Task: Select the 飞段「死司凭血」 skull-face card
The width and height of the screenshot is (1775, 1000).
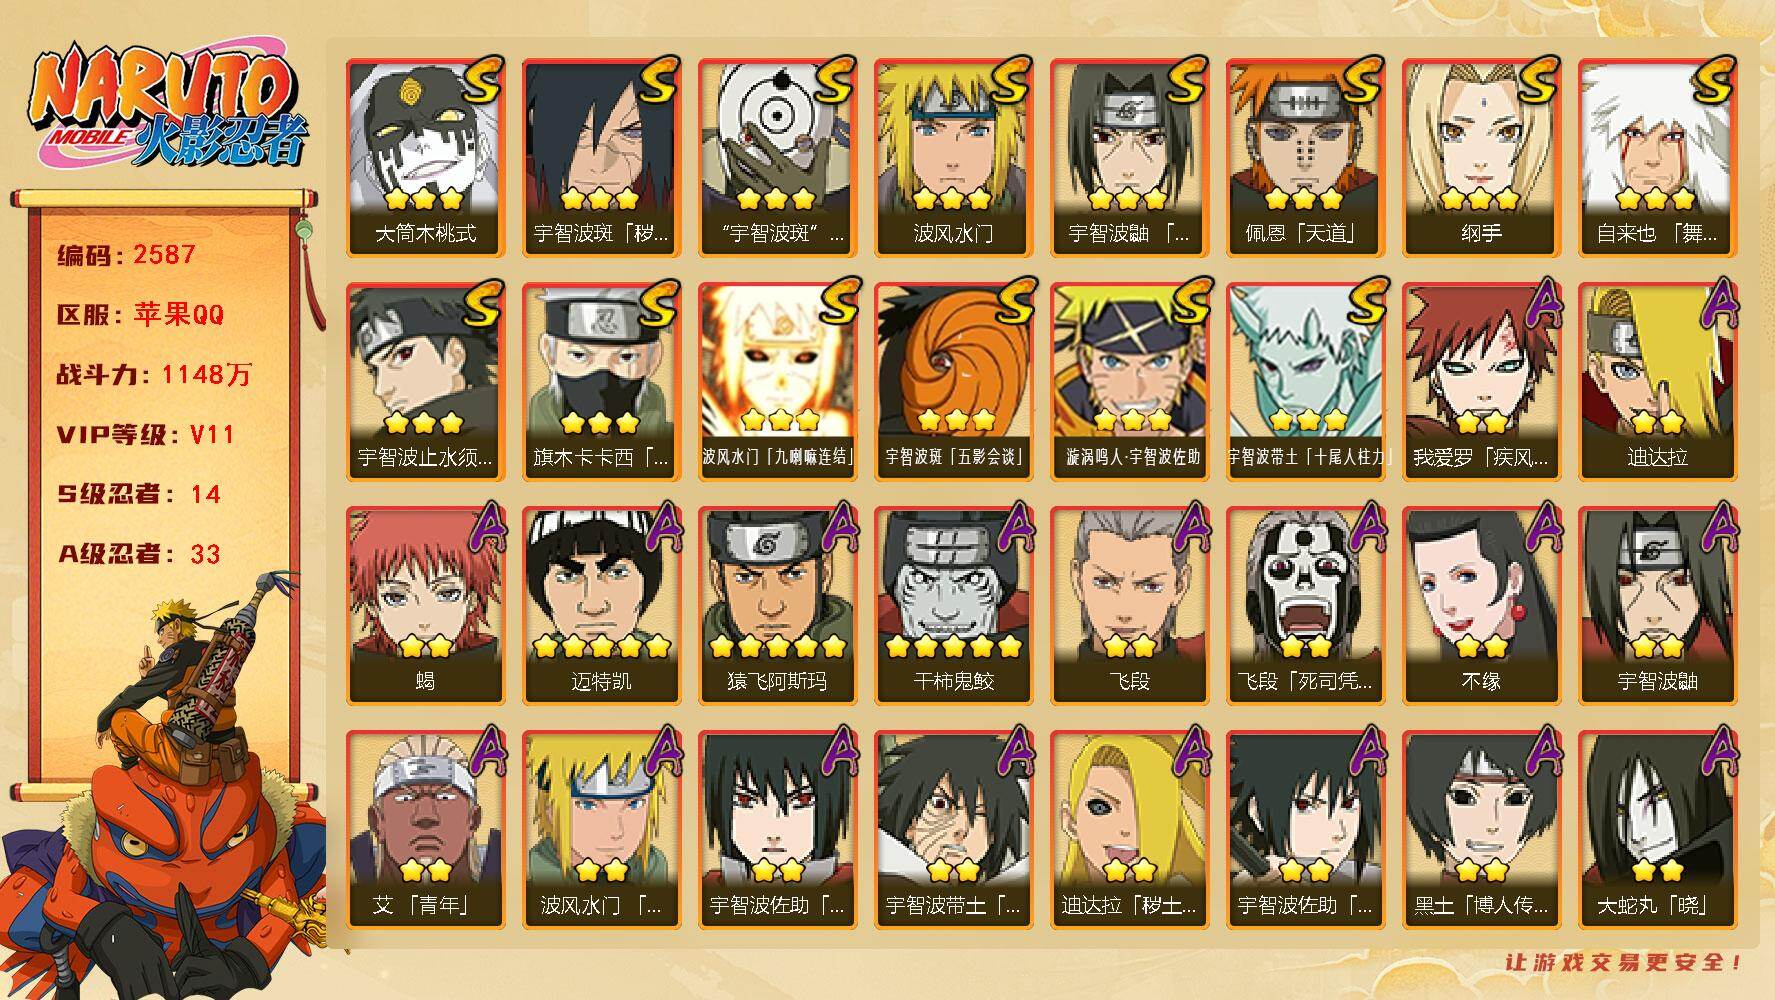Action: pos(1305,606)
